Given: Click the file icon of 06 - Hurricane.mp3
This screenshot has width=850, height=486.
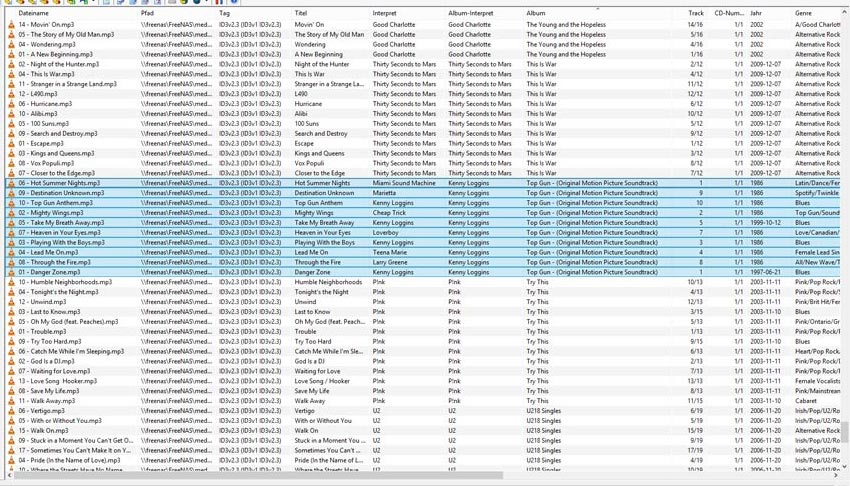Looking at the screenshot, I should [11, 104].
